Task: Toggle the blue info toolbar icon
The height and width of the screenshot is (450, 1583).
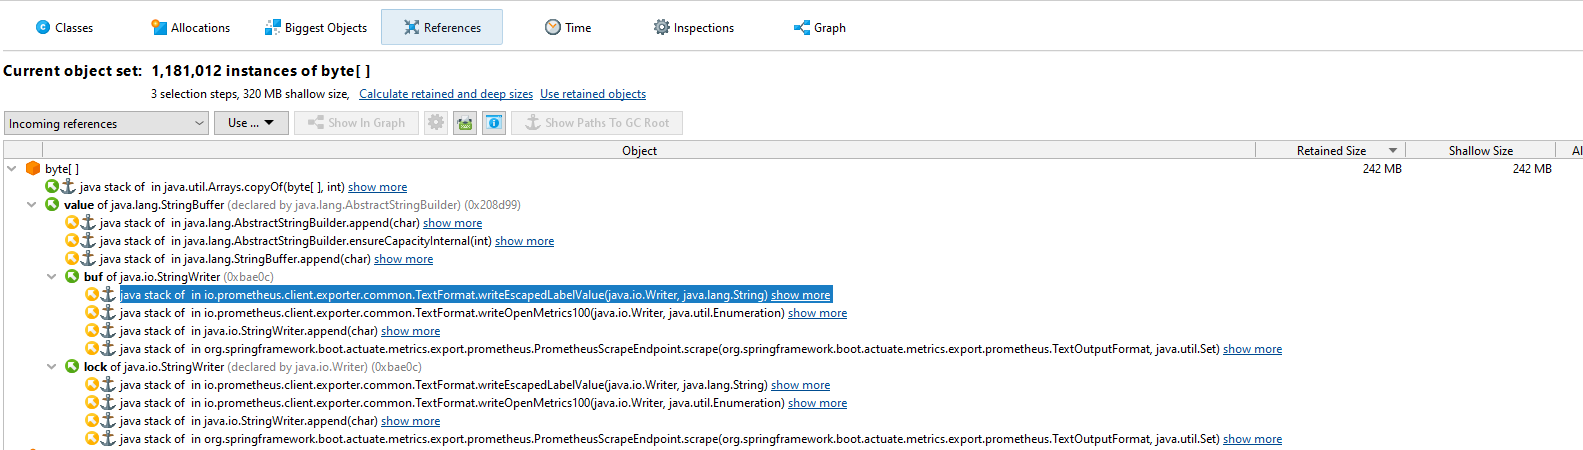Action: [494, 123]
